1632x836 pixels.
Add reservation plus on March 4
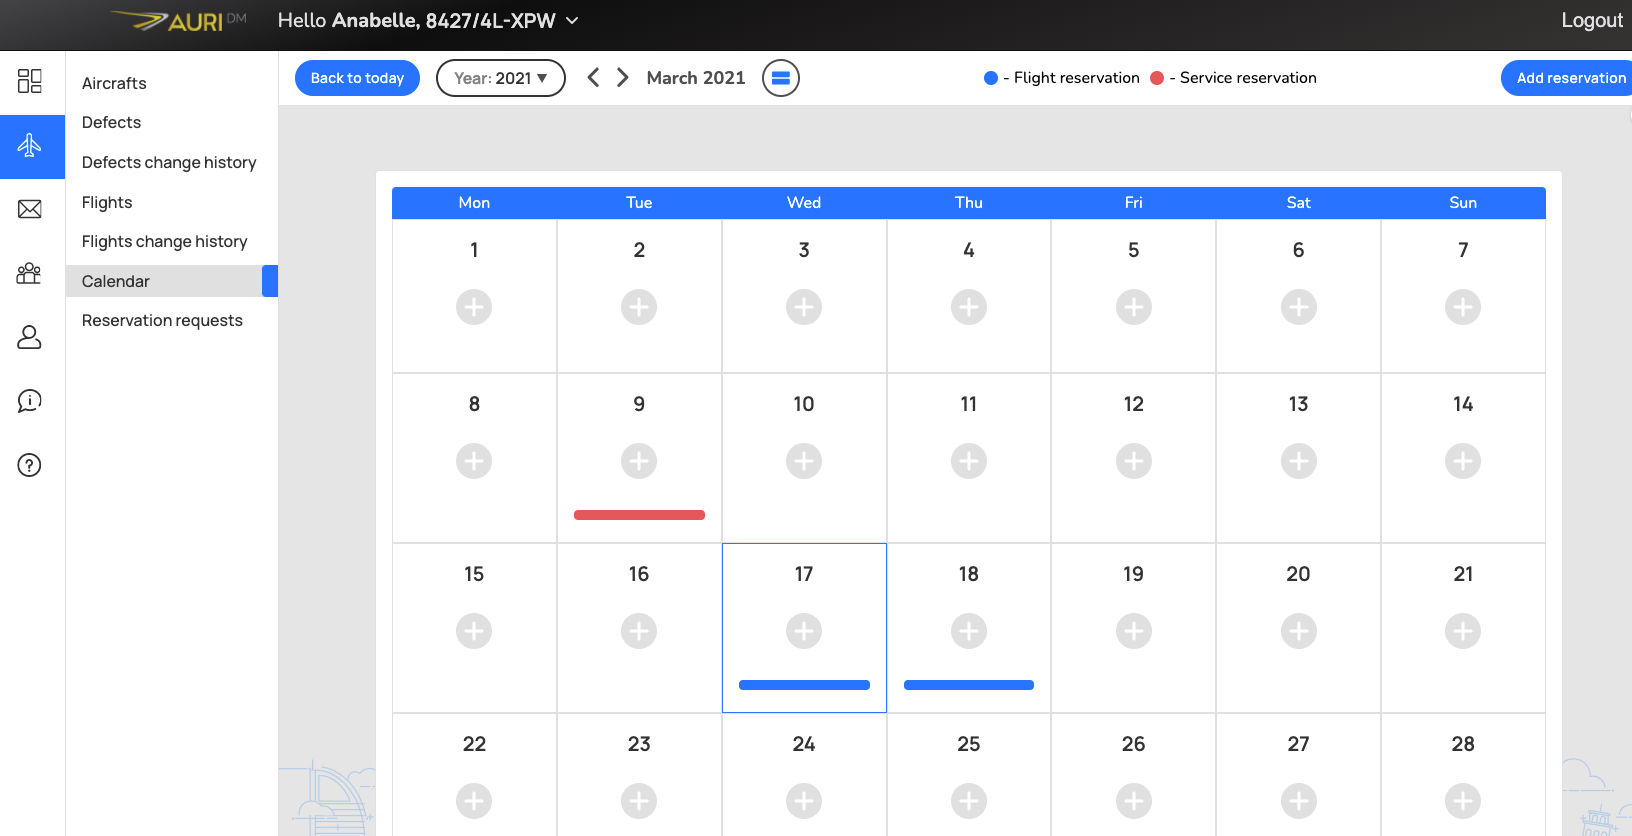click(969, 307)
